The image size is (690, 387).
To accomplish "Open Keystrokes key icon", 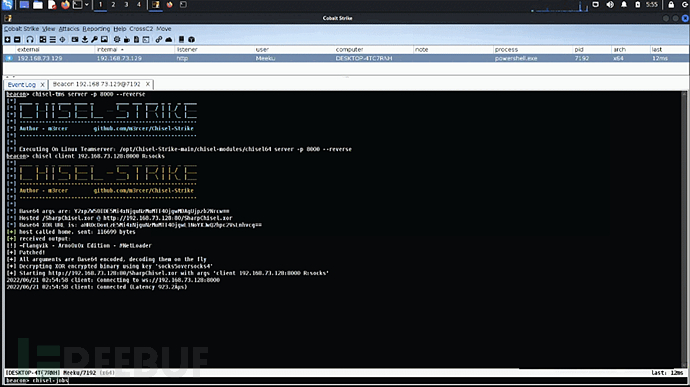I will tap(94, 40).
